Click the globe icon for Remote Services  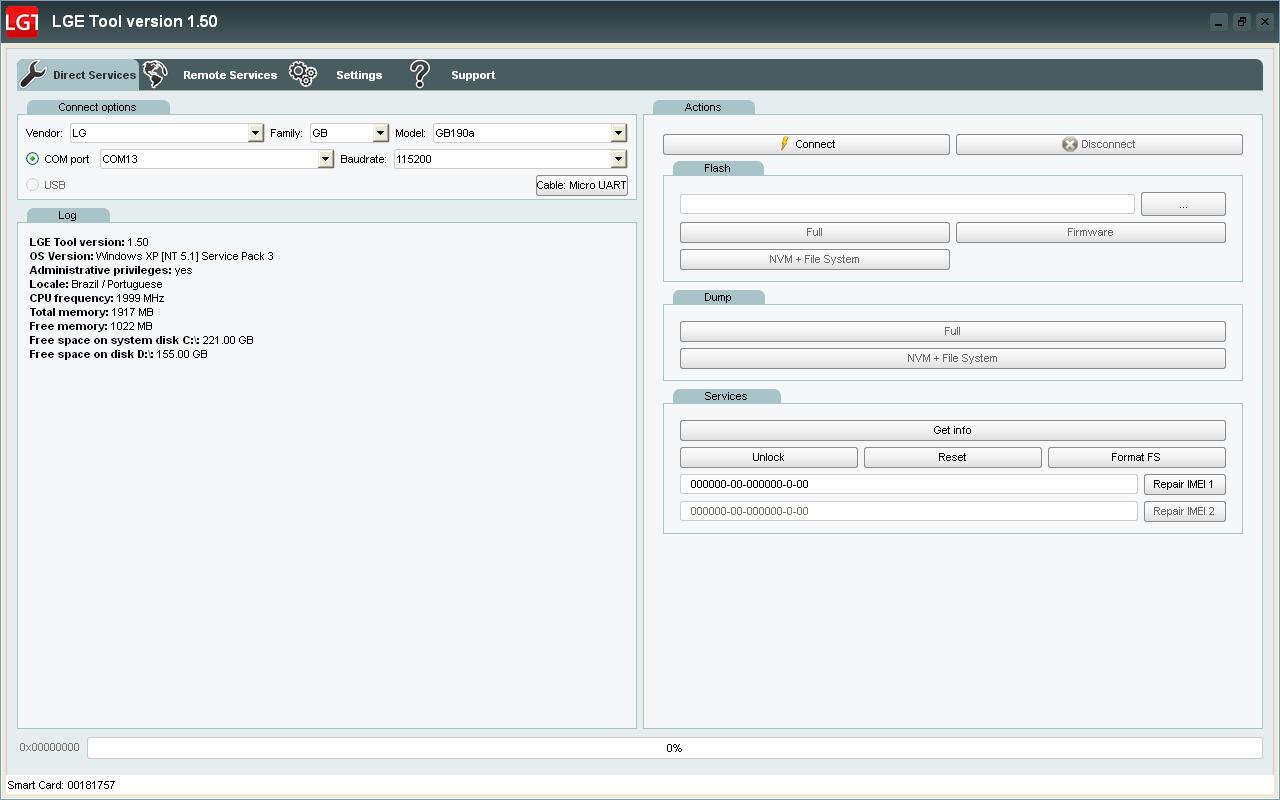pyautogui.click(x=155, y=74)
